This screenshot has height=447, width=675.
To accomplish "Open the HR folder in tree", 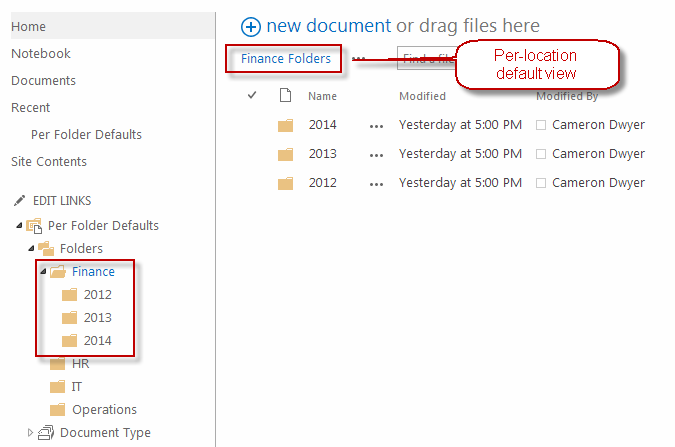I will pos(80,364).
